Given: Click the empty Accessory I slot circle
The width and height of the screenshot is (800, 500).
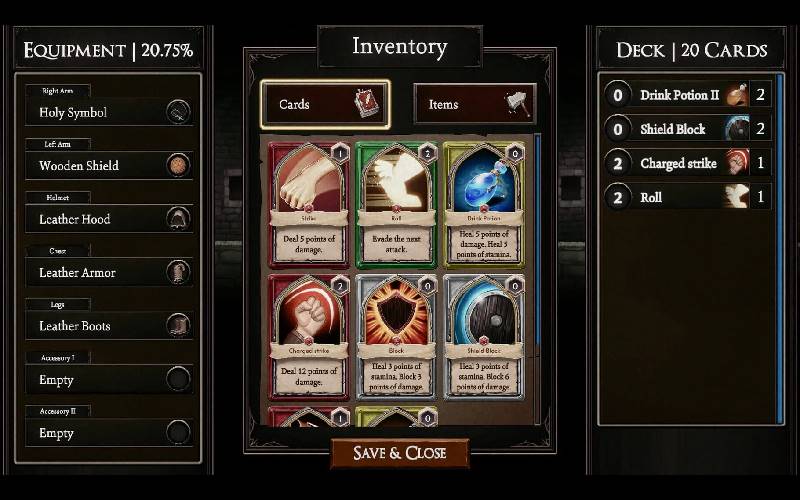Looking at the screenshot, I should 179,379.
